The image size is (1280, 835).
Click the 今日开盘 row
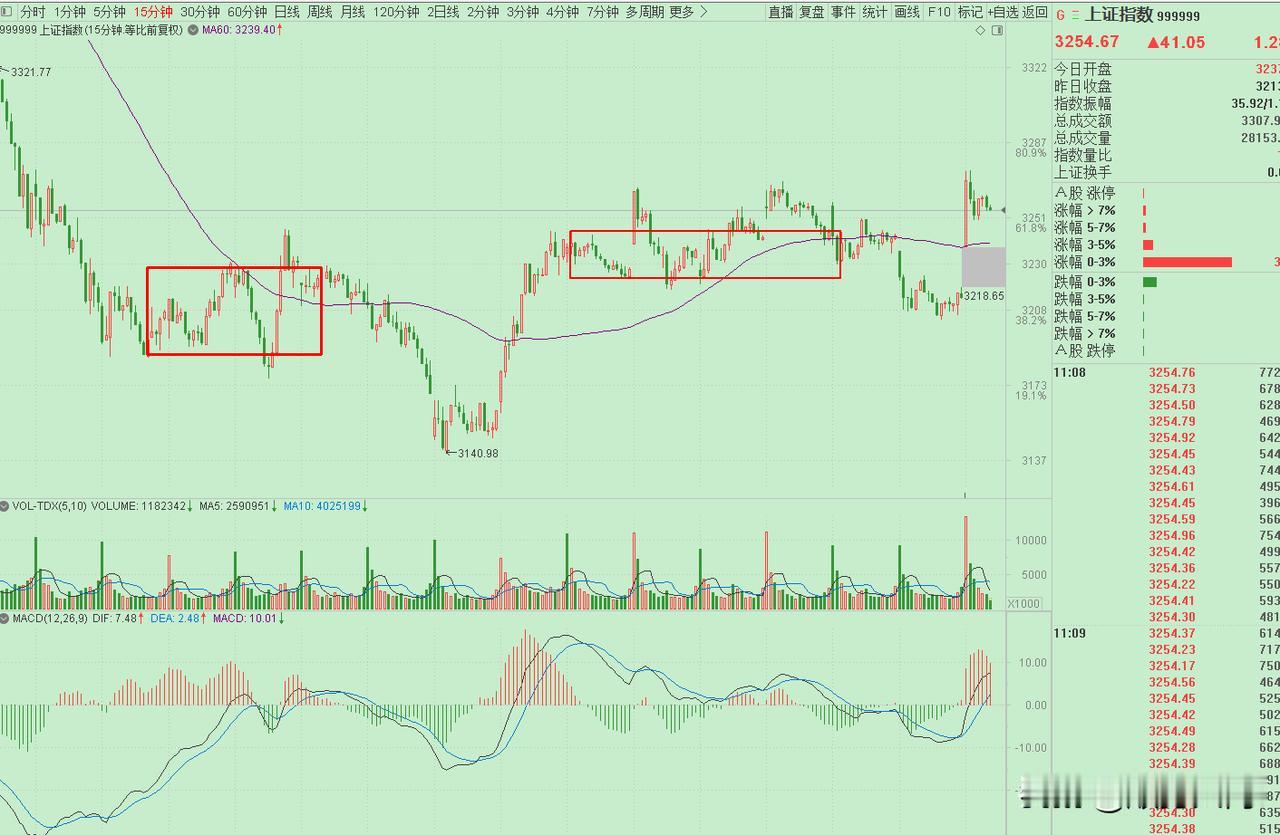coord(1167,69)
